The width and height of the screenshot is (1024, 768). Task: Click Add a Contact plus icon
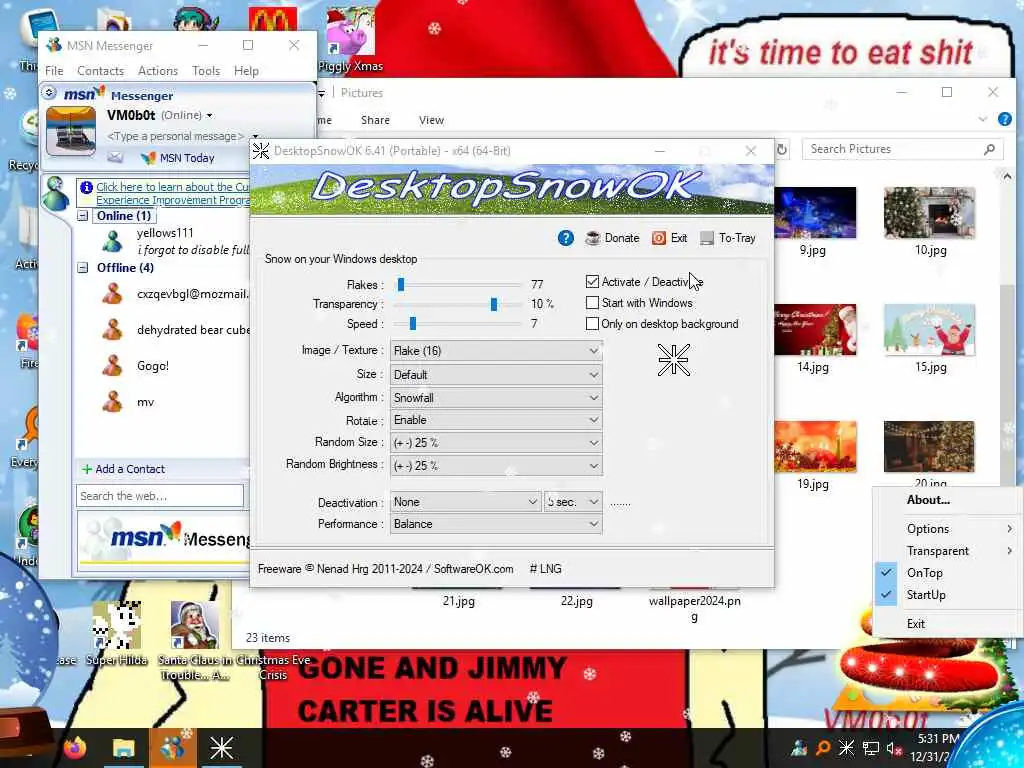(86, 469)
